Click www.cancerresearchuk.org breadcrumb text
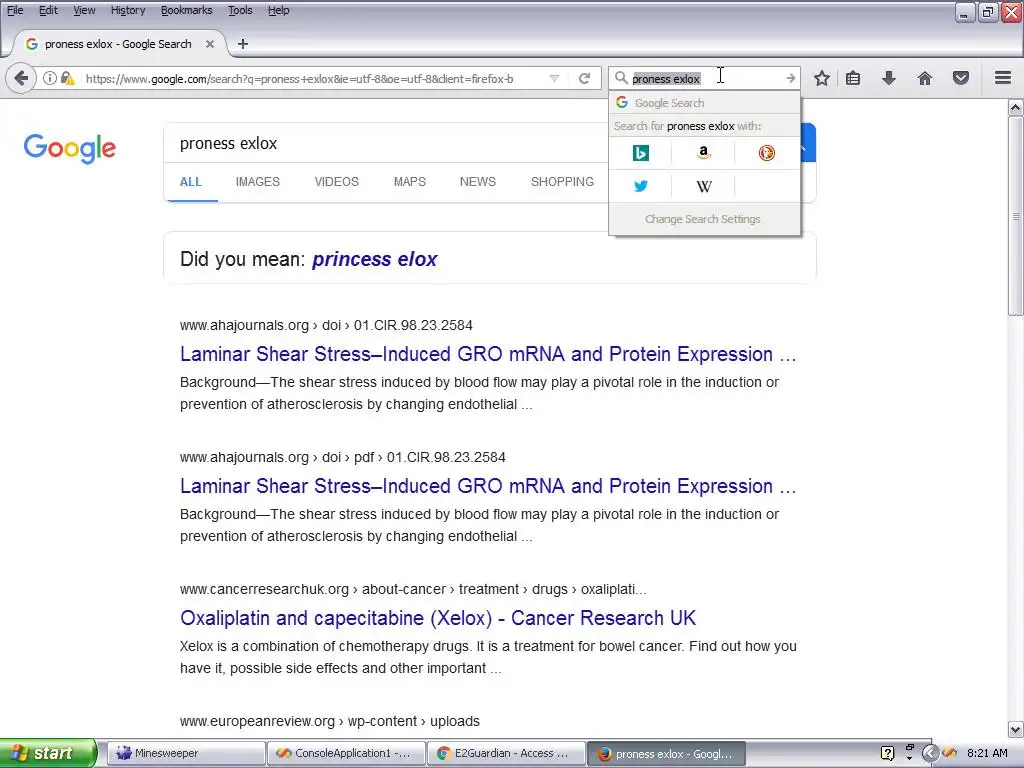Viewport: 1024px width, 768px height. (413, 589)
